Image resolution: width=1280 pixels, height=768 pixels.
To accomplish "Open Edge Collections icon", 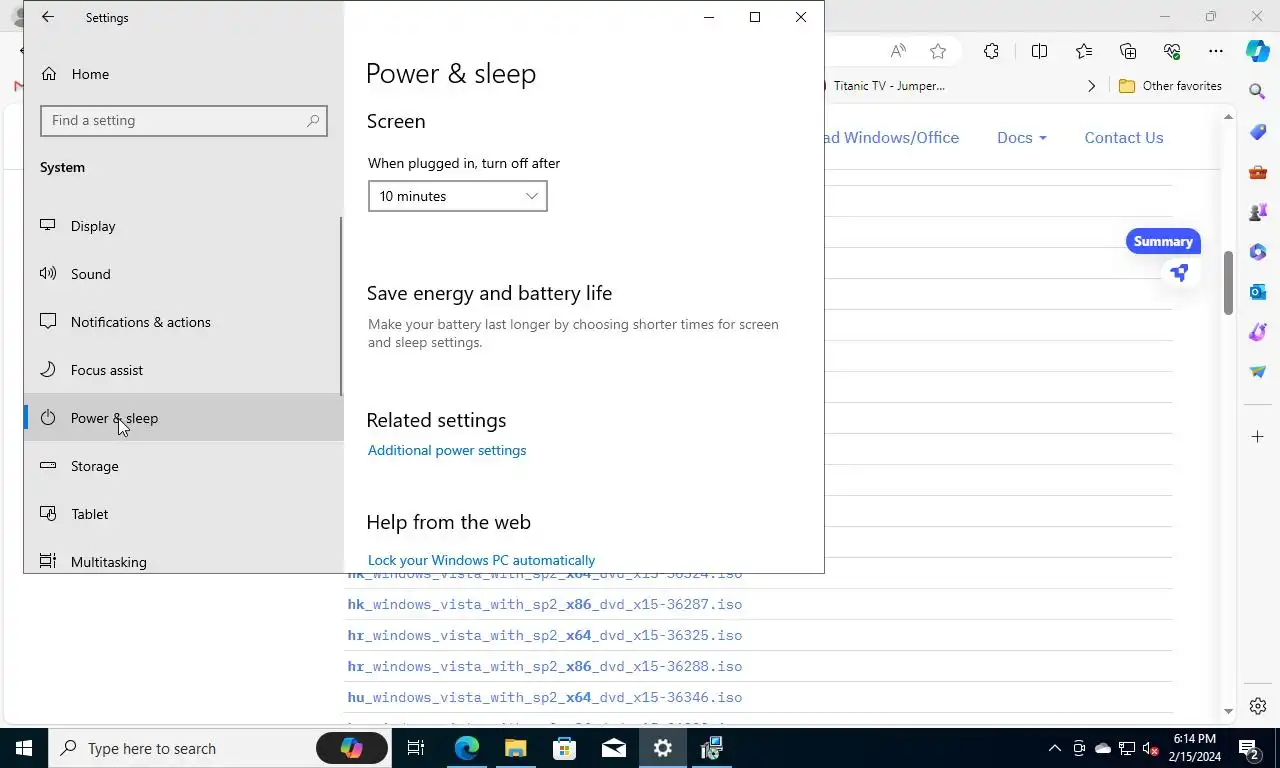I will tap(1128, 51).
